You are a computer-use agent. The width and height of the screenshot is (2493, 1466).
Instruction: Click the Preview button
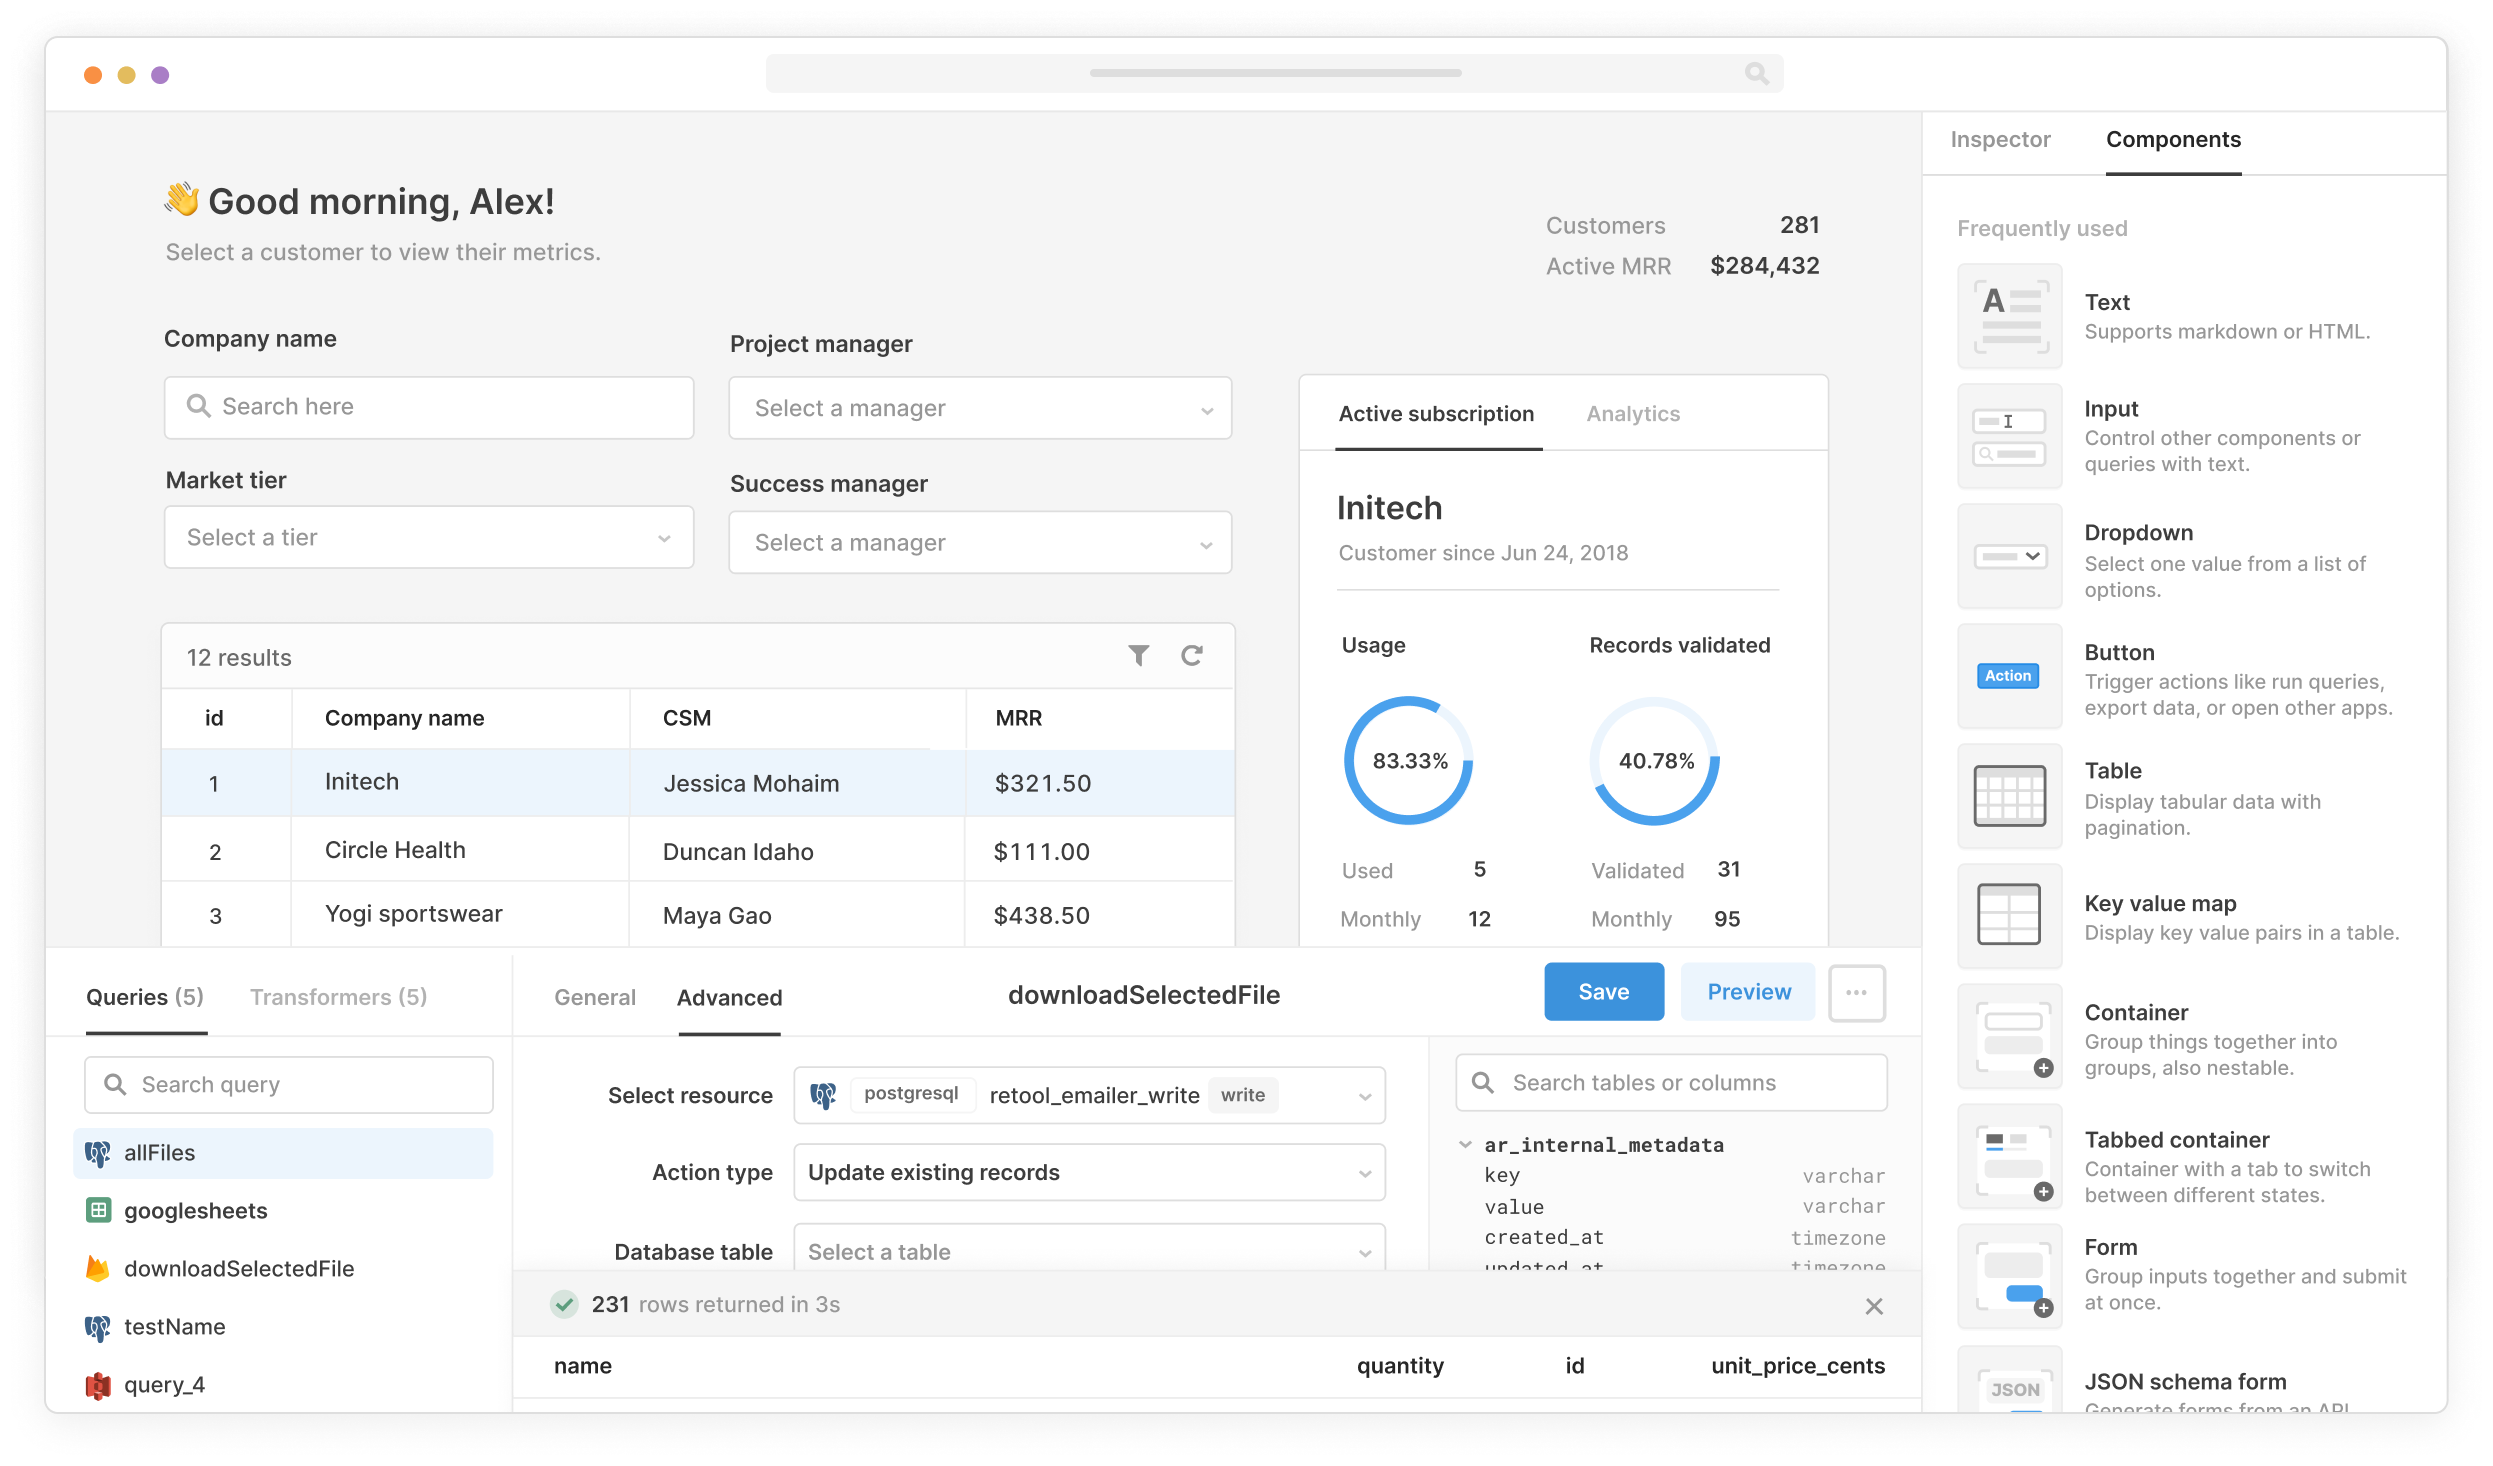click(x=1748, y=990)
